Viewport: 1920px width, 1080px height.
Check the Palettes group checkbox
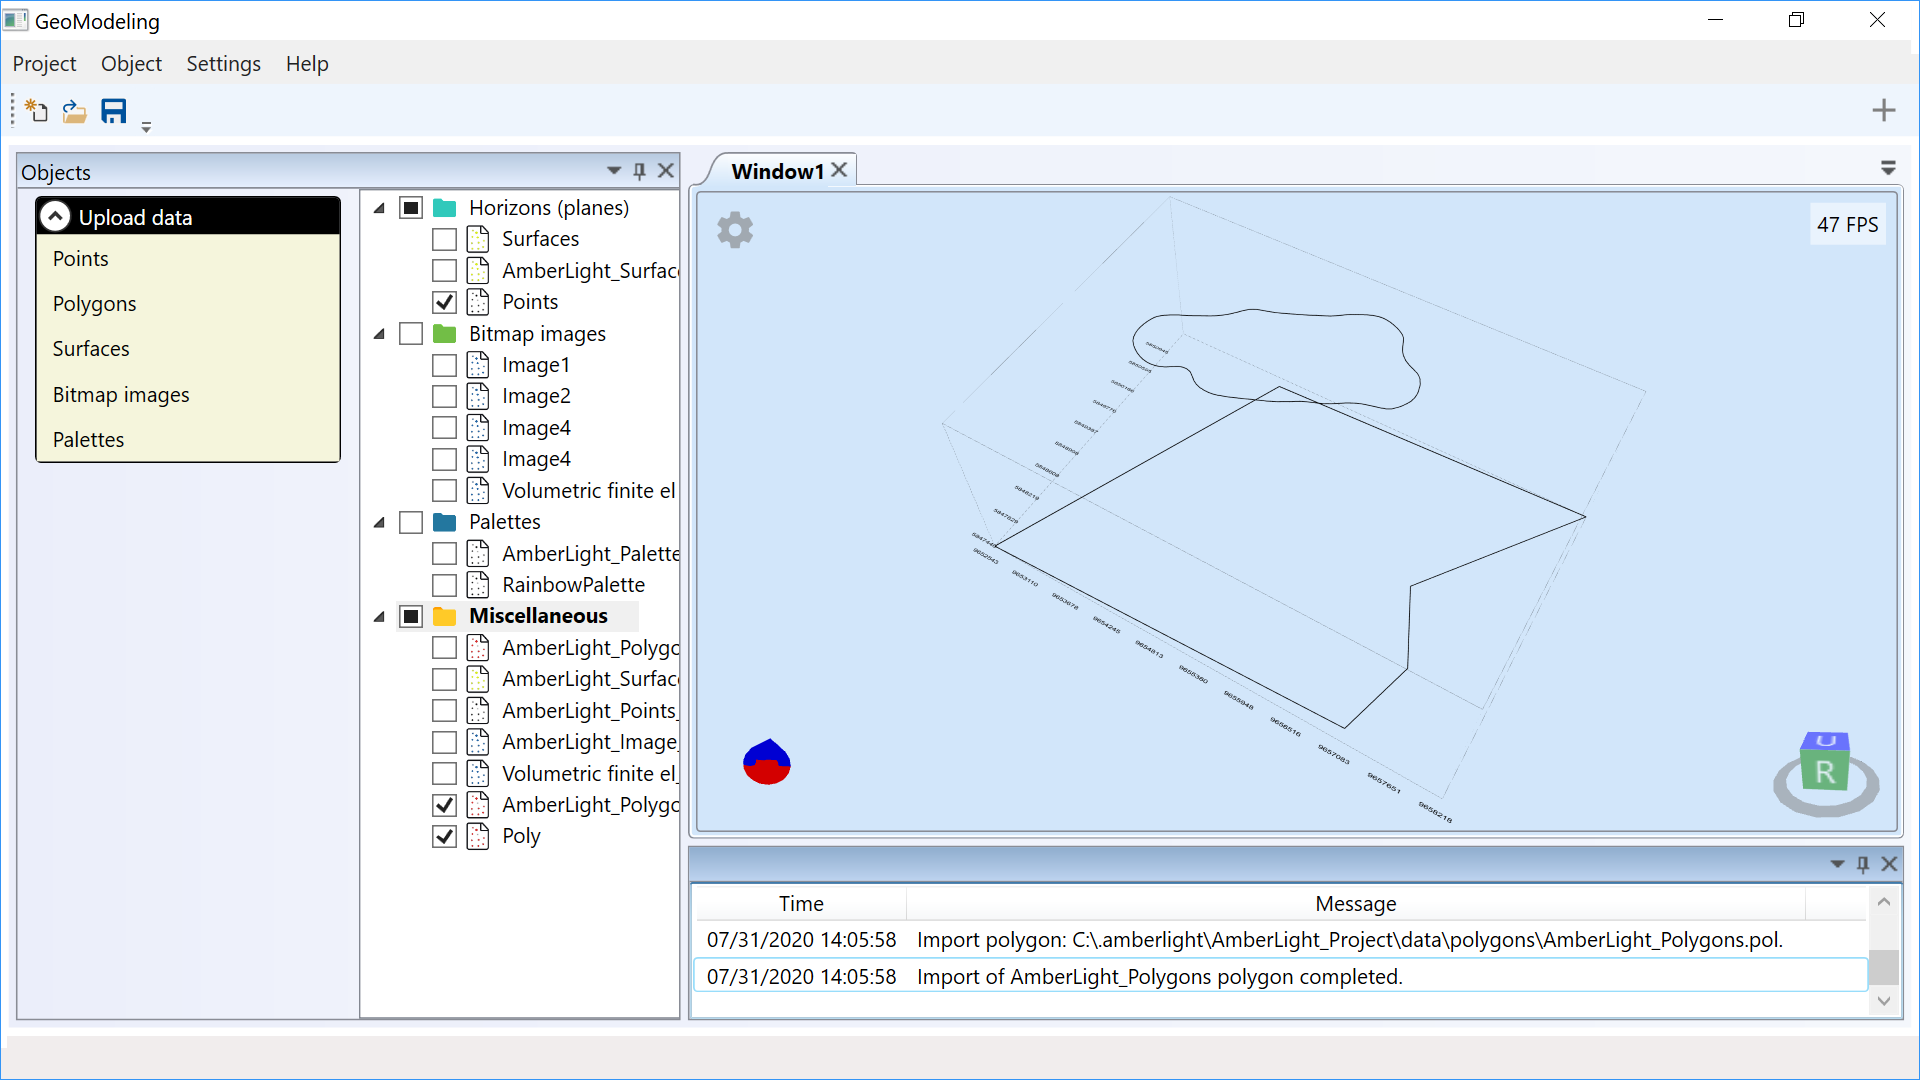411,522
